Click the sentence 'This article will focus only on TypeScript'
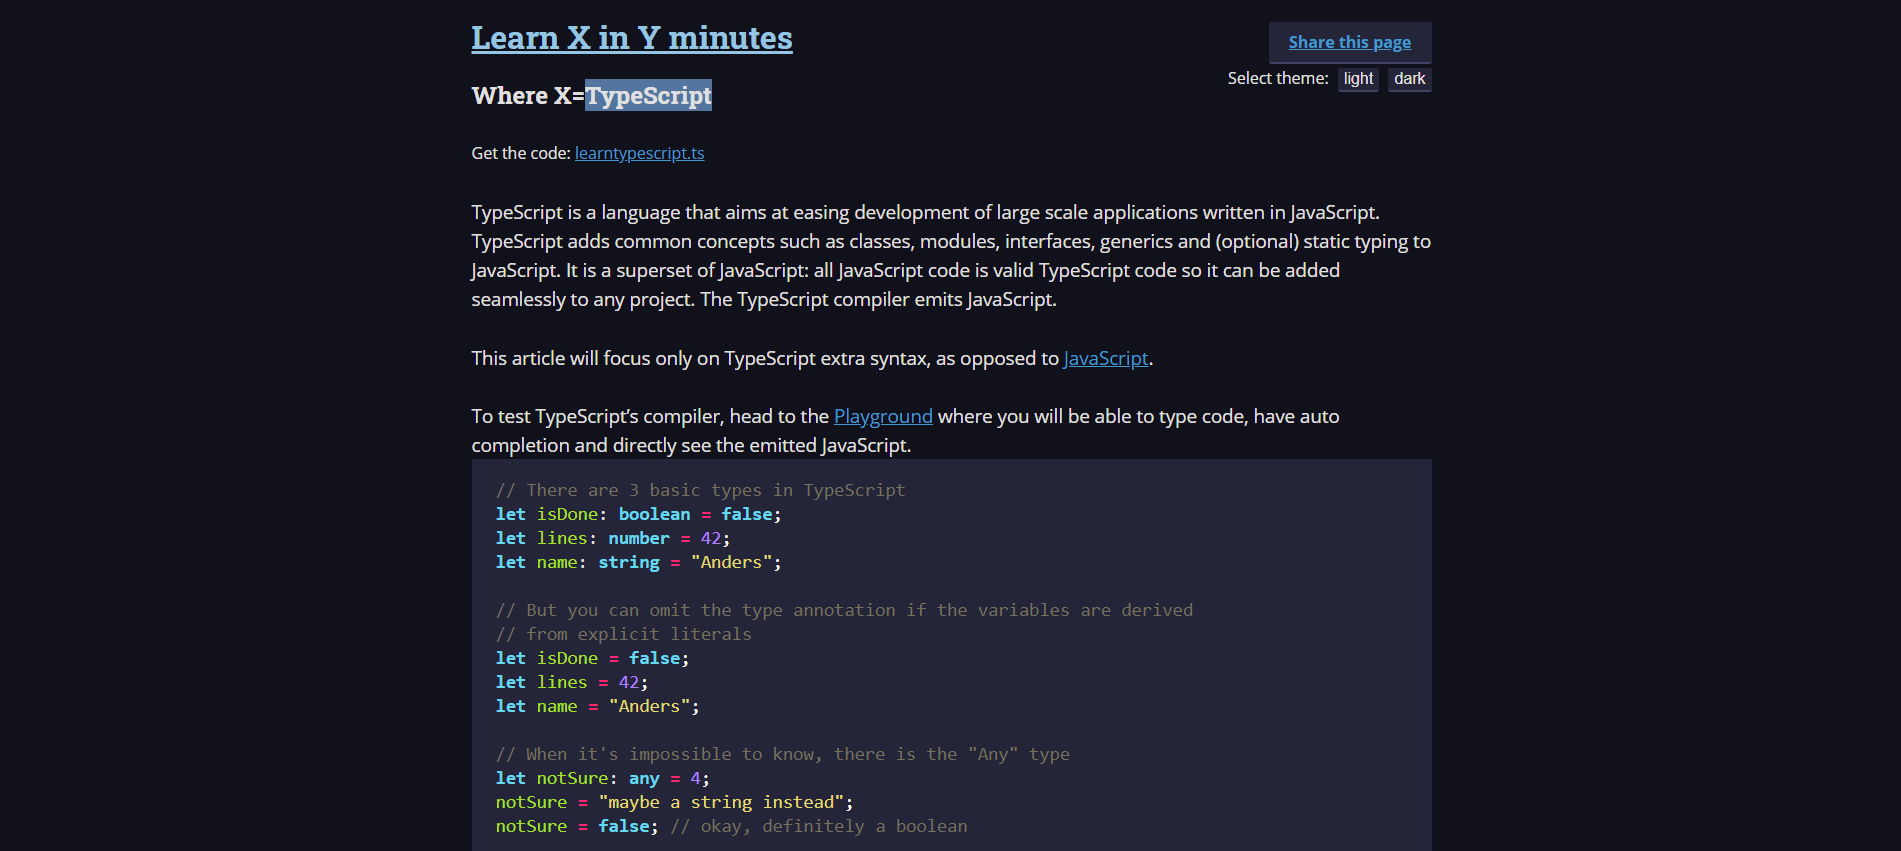This screenshot has width=1901, height=851. [812, 358]
